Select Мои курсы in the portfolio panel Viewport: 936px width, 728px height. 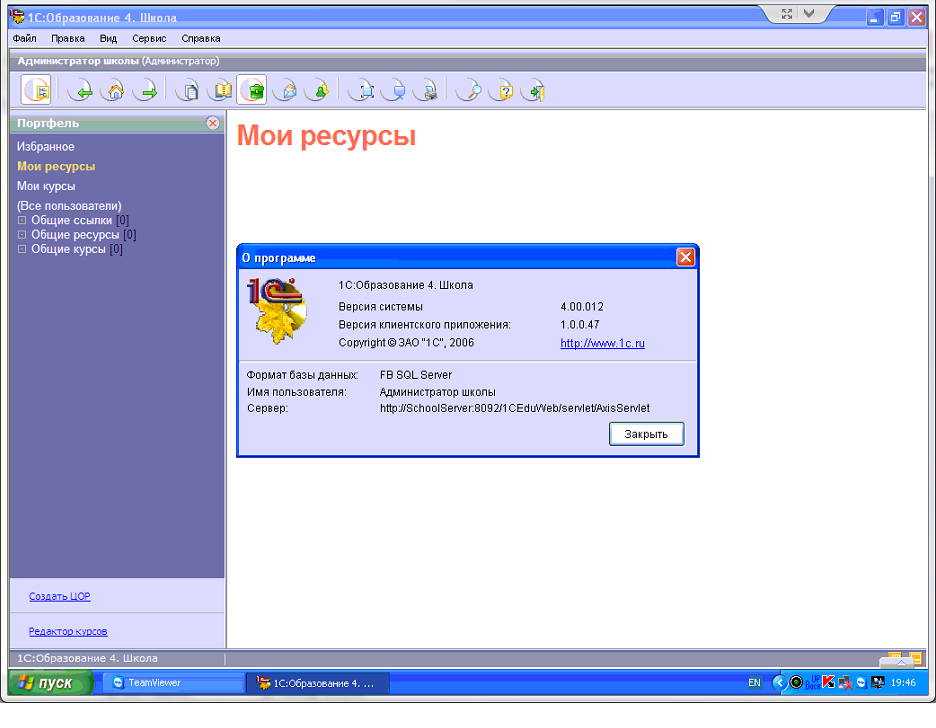pyautogui.click(x=46, y=186)
